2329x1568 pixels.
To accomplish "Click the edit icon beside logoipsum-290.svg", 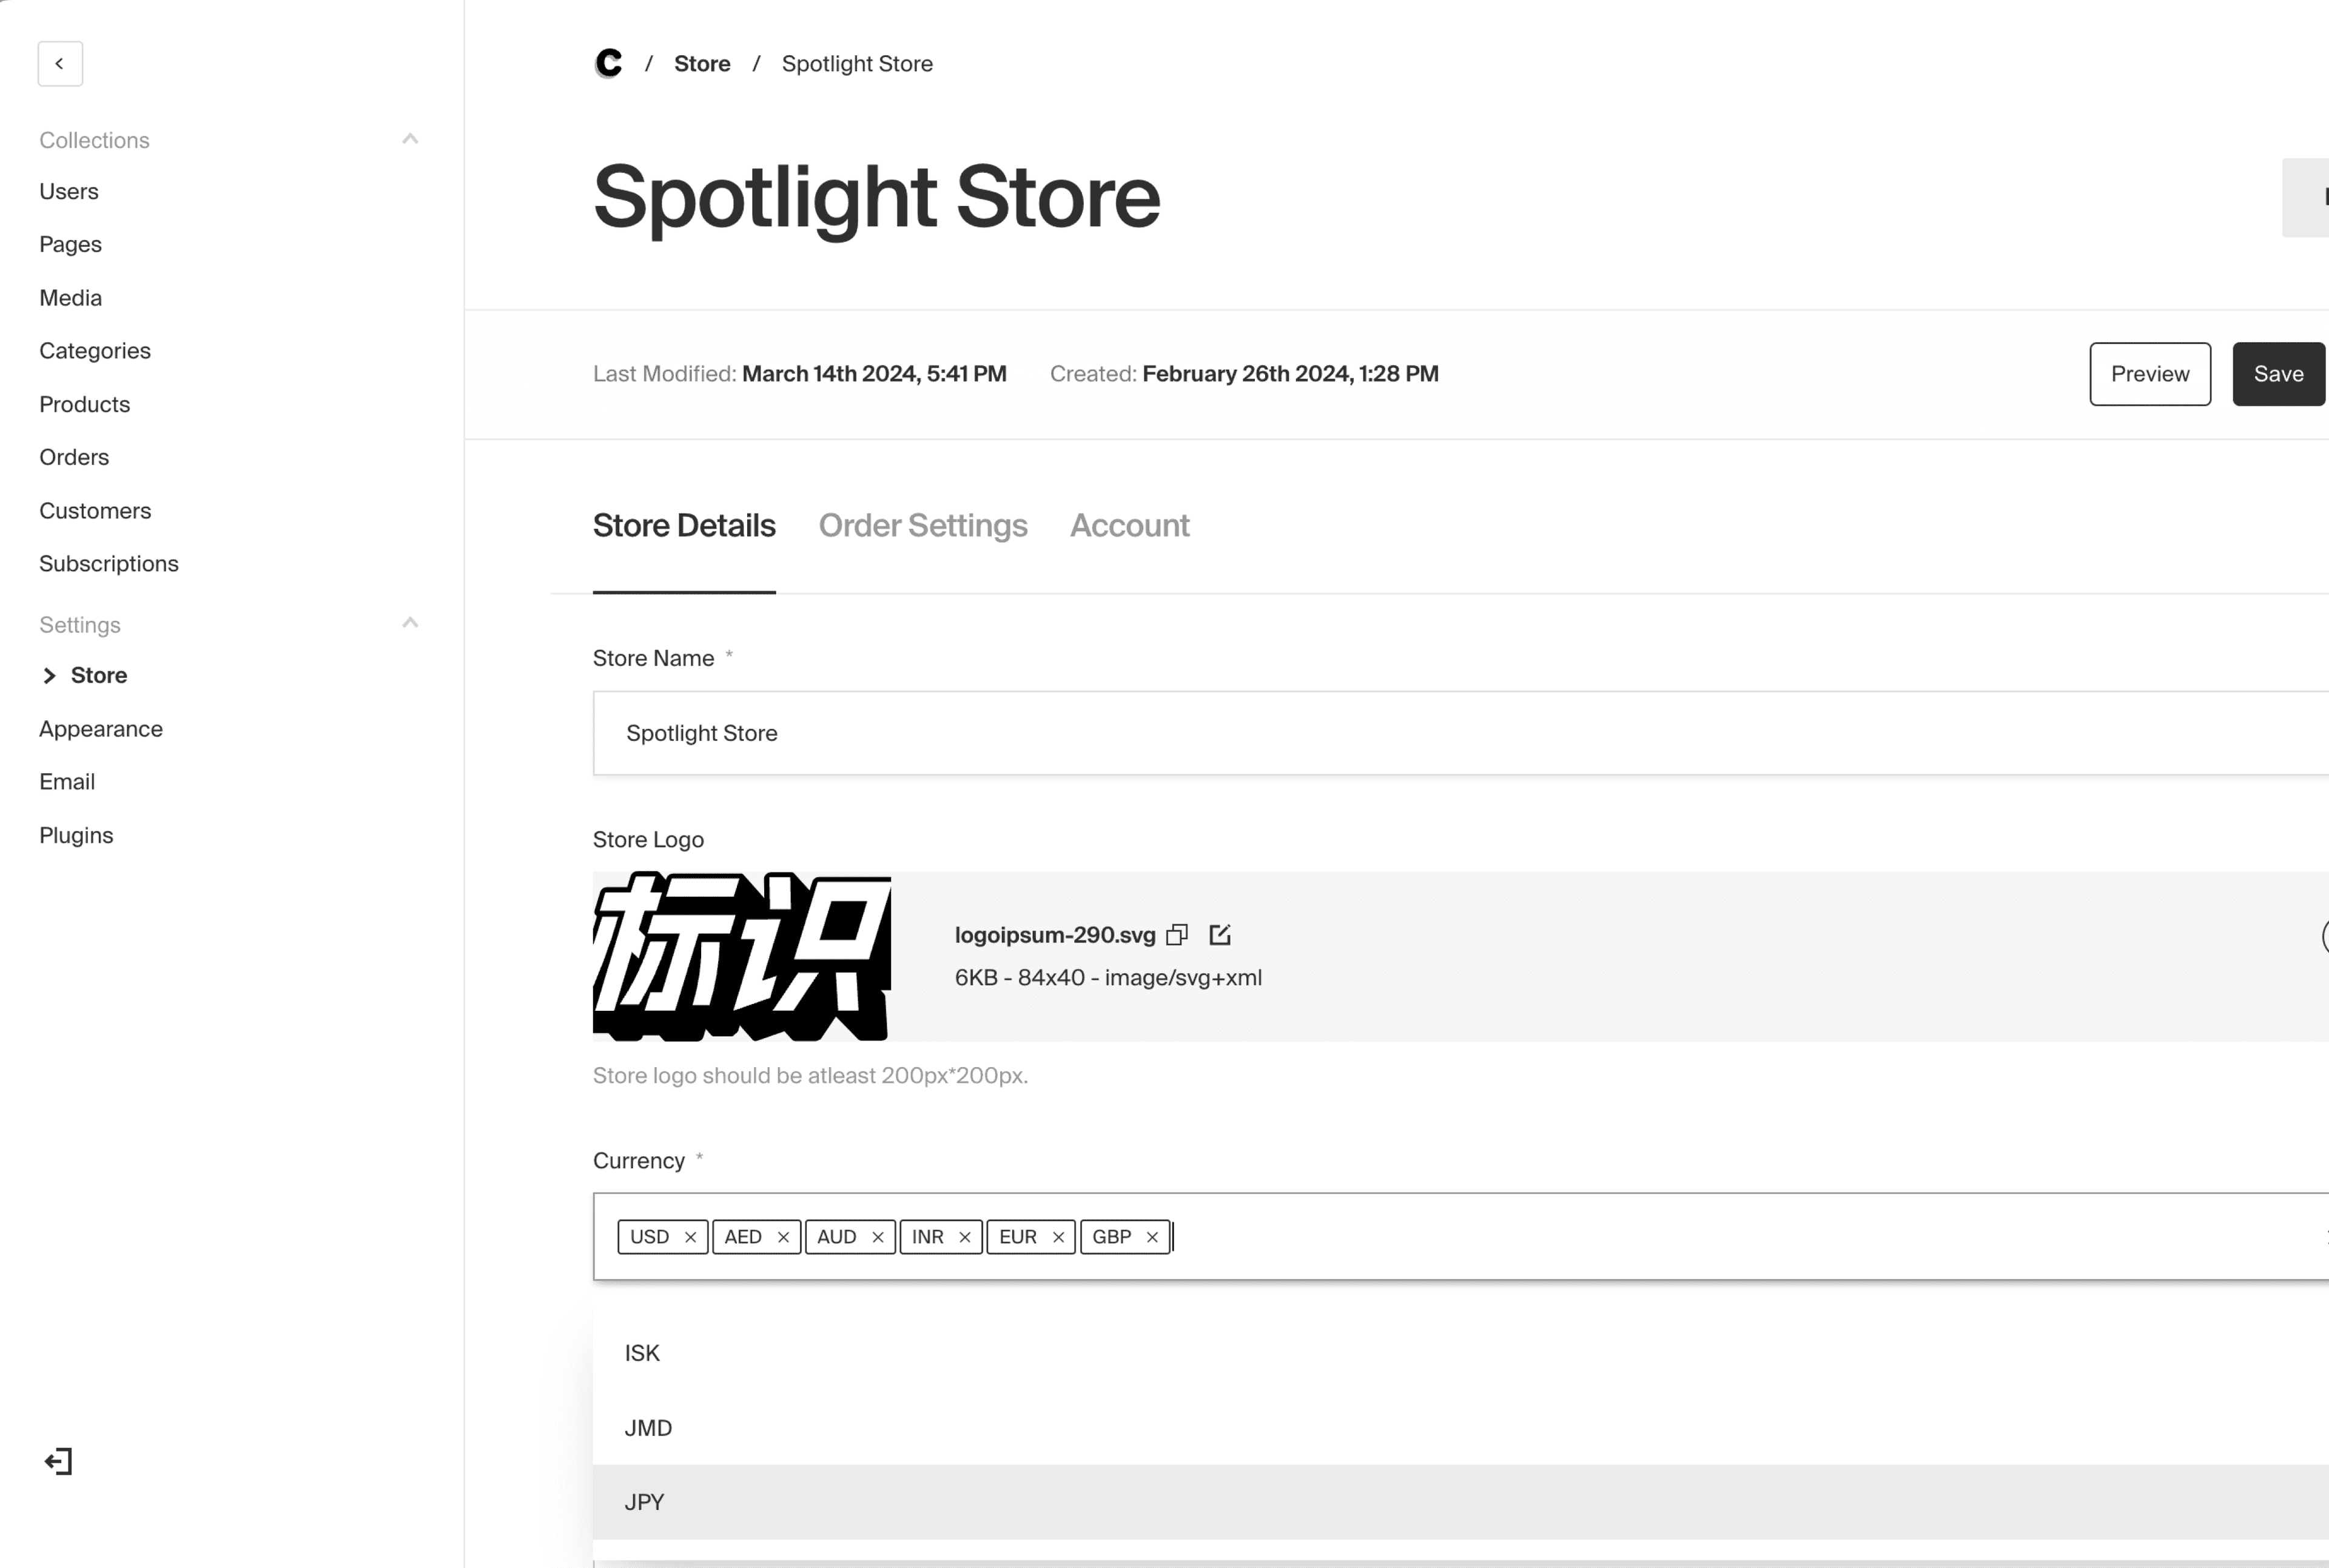I will (1219, 935).
